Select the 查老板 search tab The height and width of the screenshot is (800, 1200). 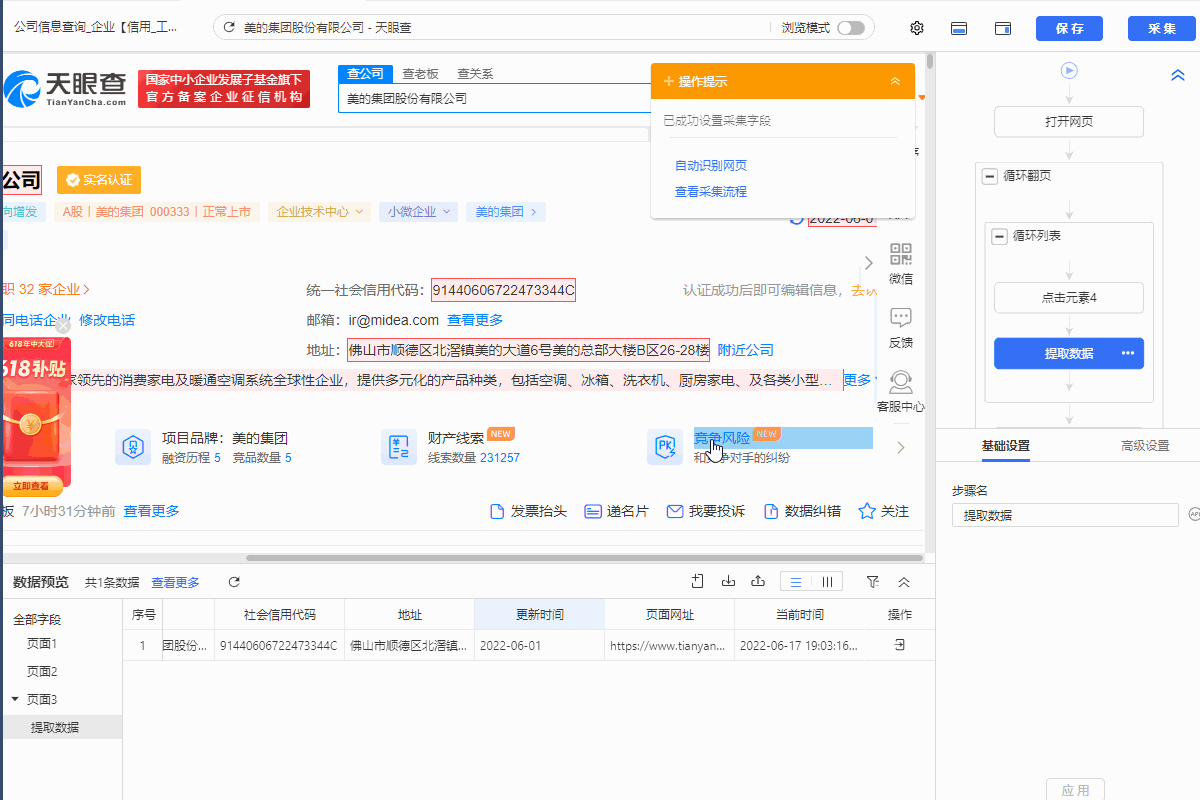click(420, 74)
